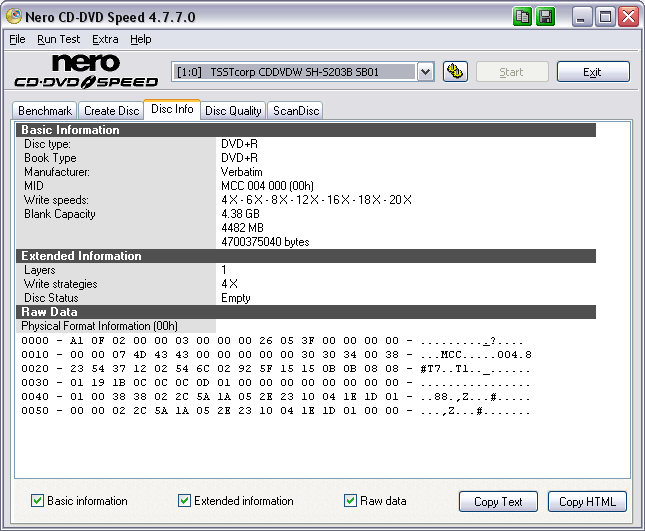Click the Nero disc icon in title bar

14,16
